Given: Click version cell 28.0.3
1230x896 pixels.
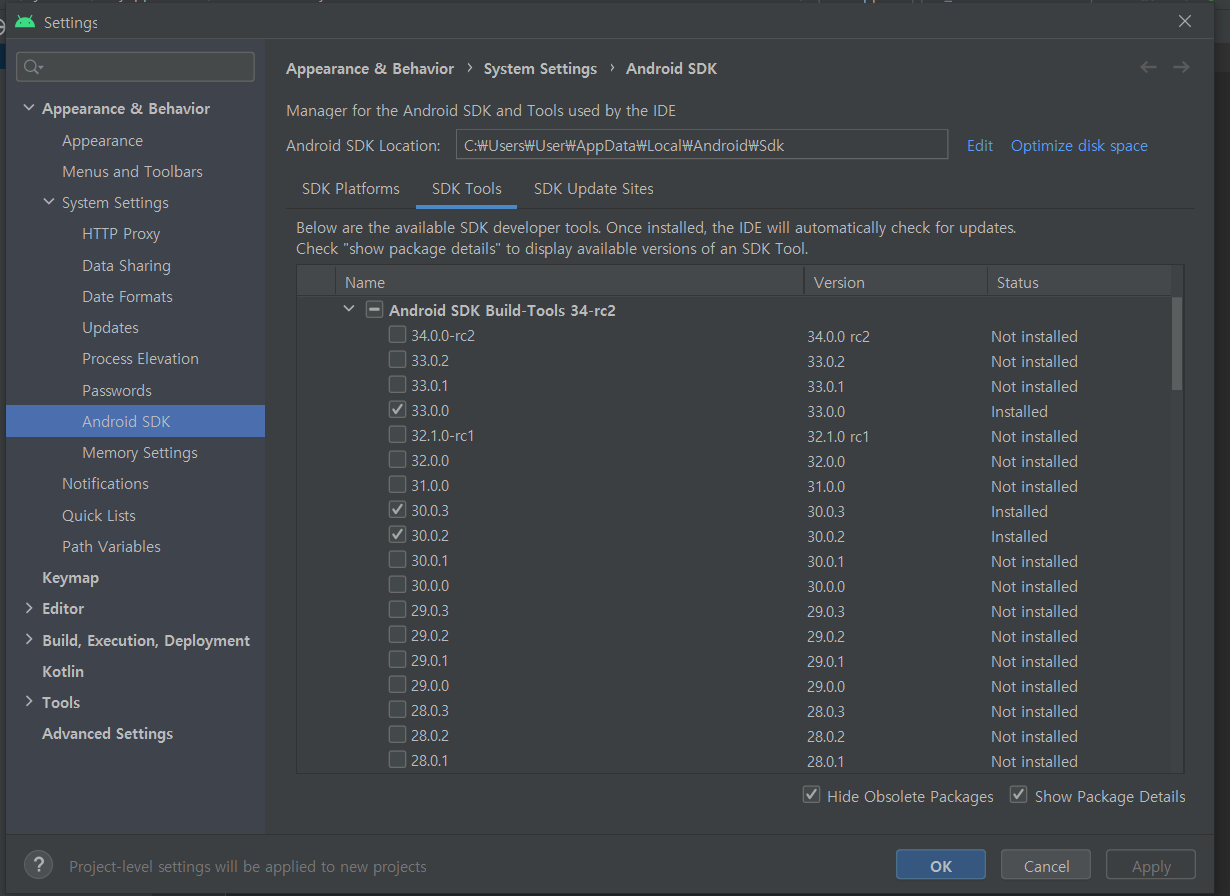Looking at the screenshot, I should [826, 711].
